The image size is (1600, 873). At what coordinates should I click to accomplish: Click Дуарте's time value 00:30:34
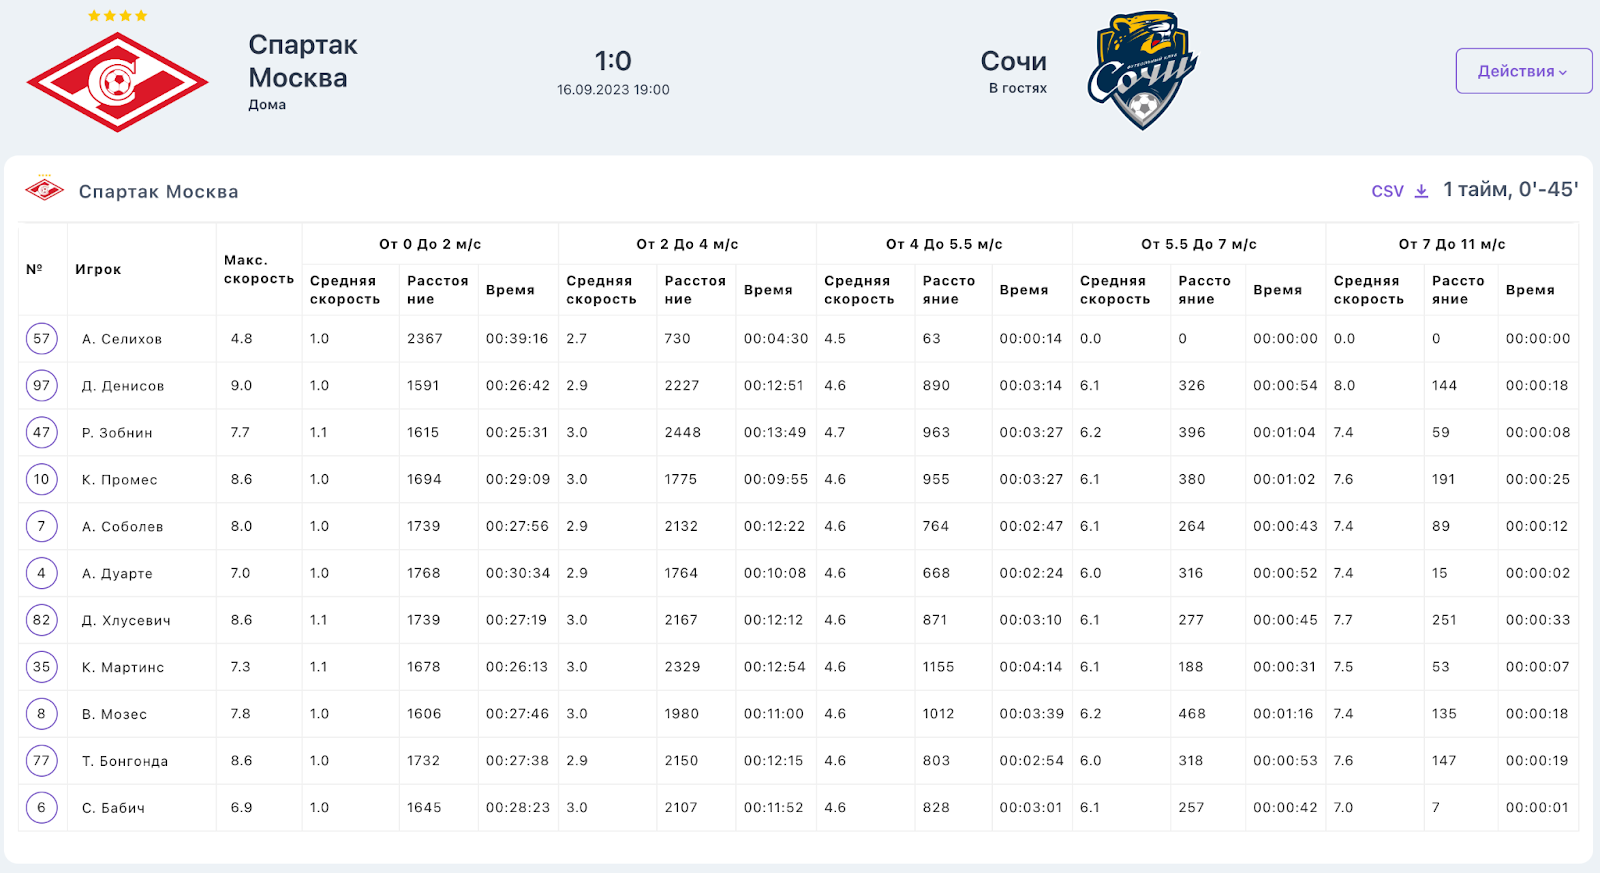coord(518,574)
